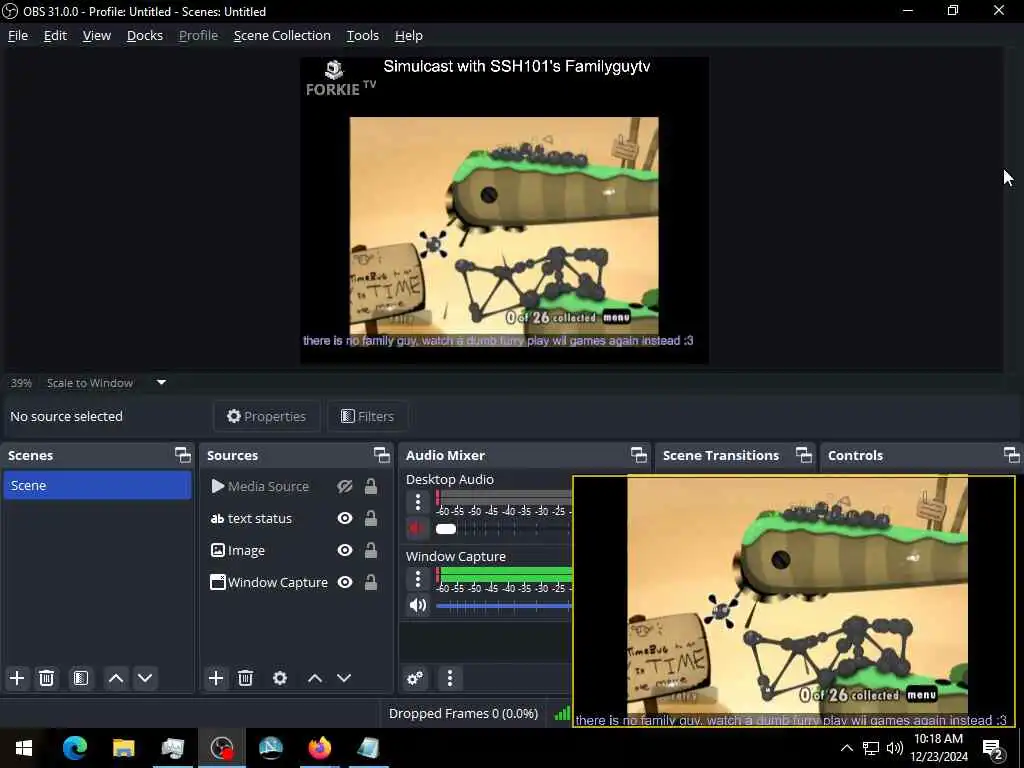Open the Tools menu

click(x=362, y=35)
